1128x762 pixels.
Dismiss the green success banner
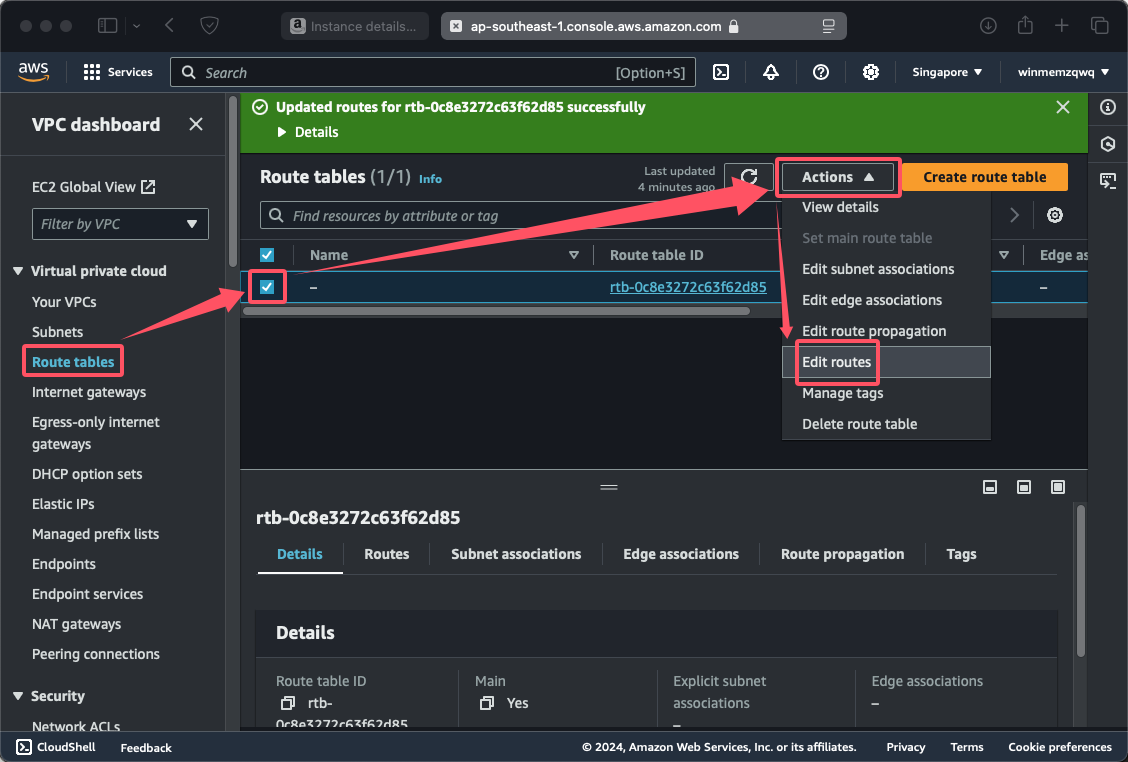[1063, 107]
